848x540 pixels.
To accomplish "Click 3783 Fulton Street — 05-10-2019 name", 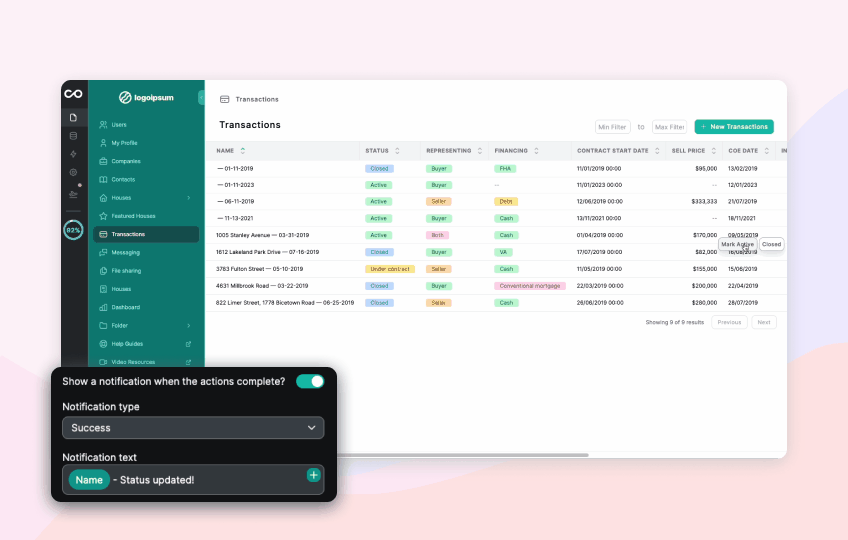I will [x=260, y=269].
